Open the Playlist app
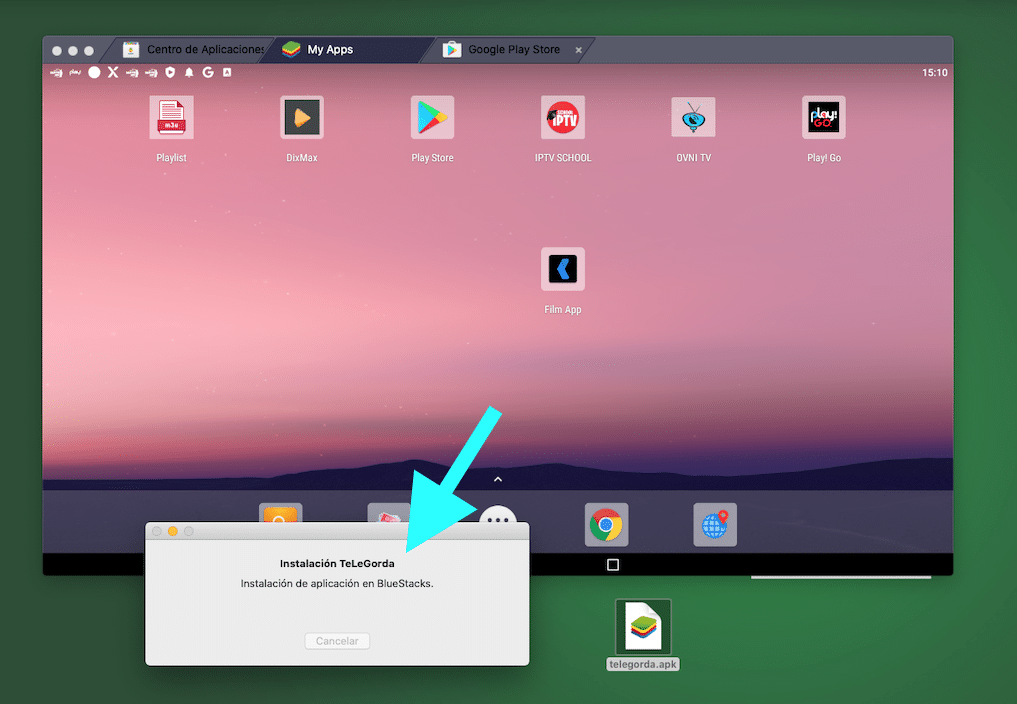This screenshot has height=704, width=1017. point(171,116)
